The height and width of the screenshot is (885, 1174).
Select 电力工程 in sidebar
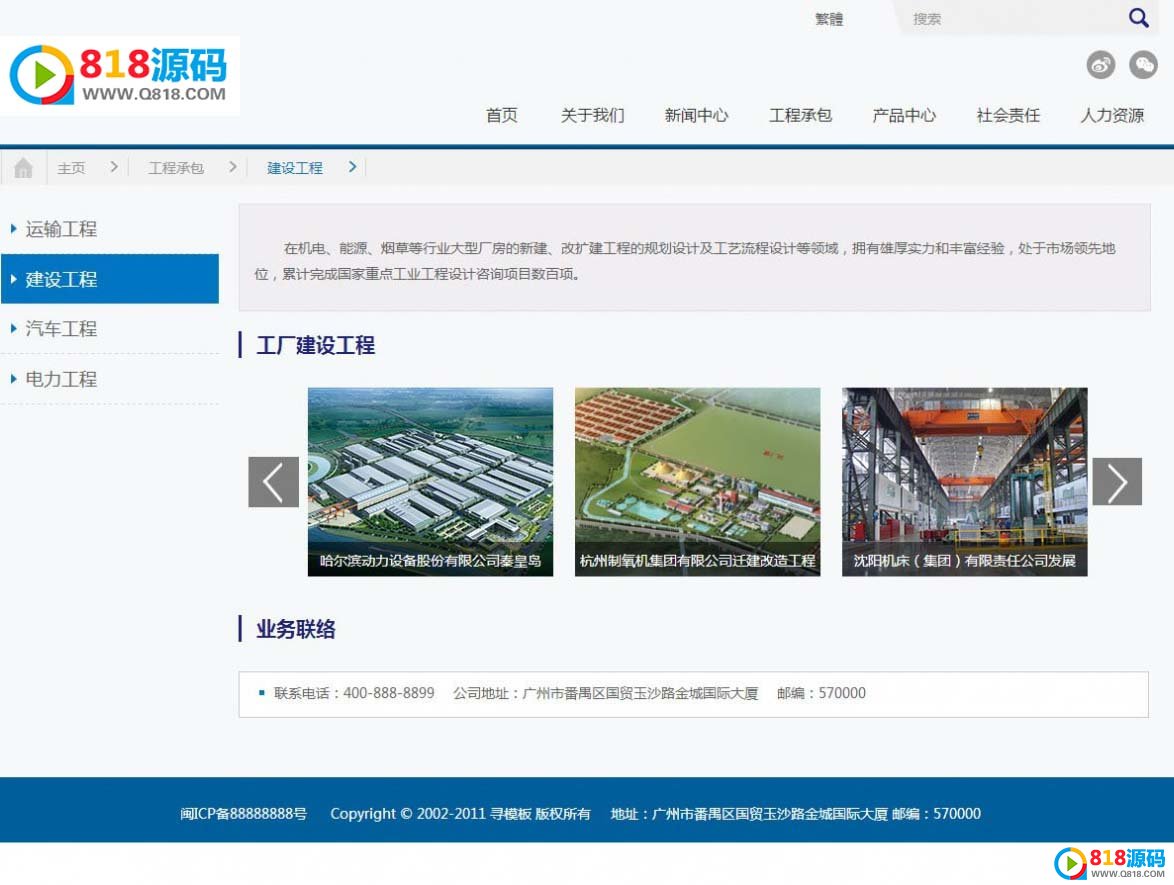pyautogui.click(x=109, y=379)
